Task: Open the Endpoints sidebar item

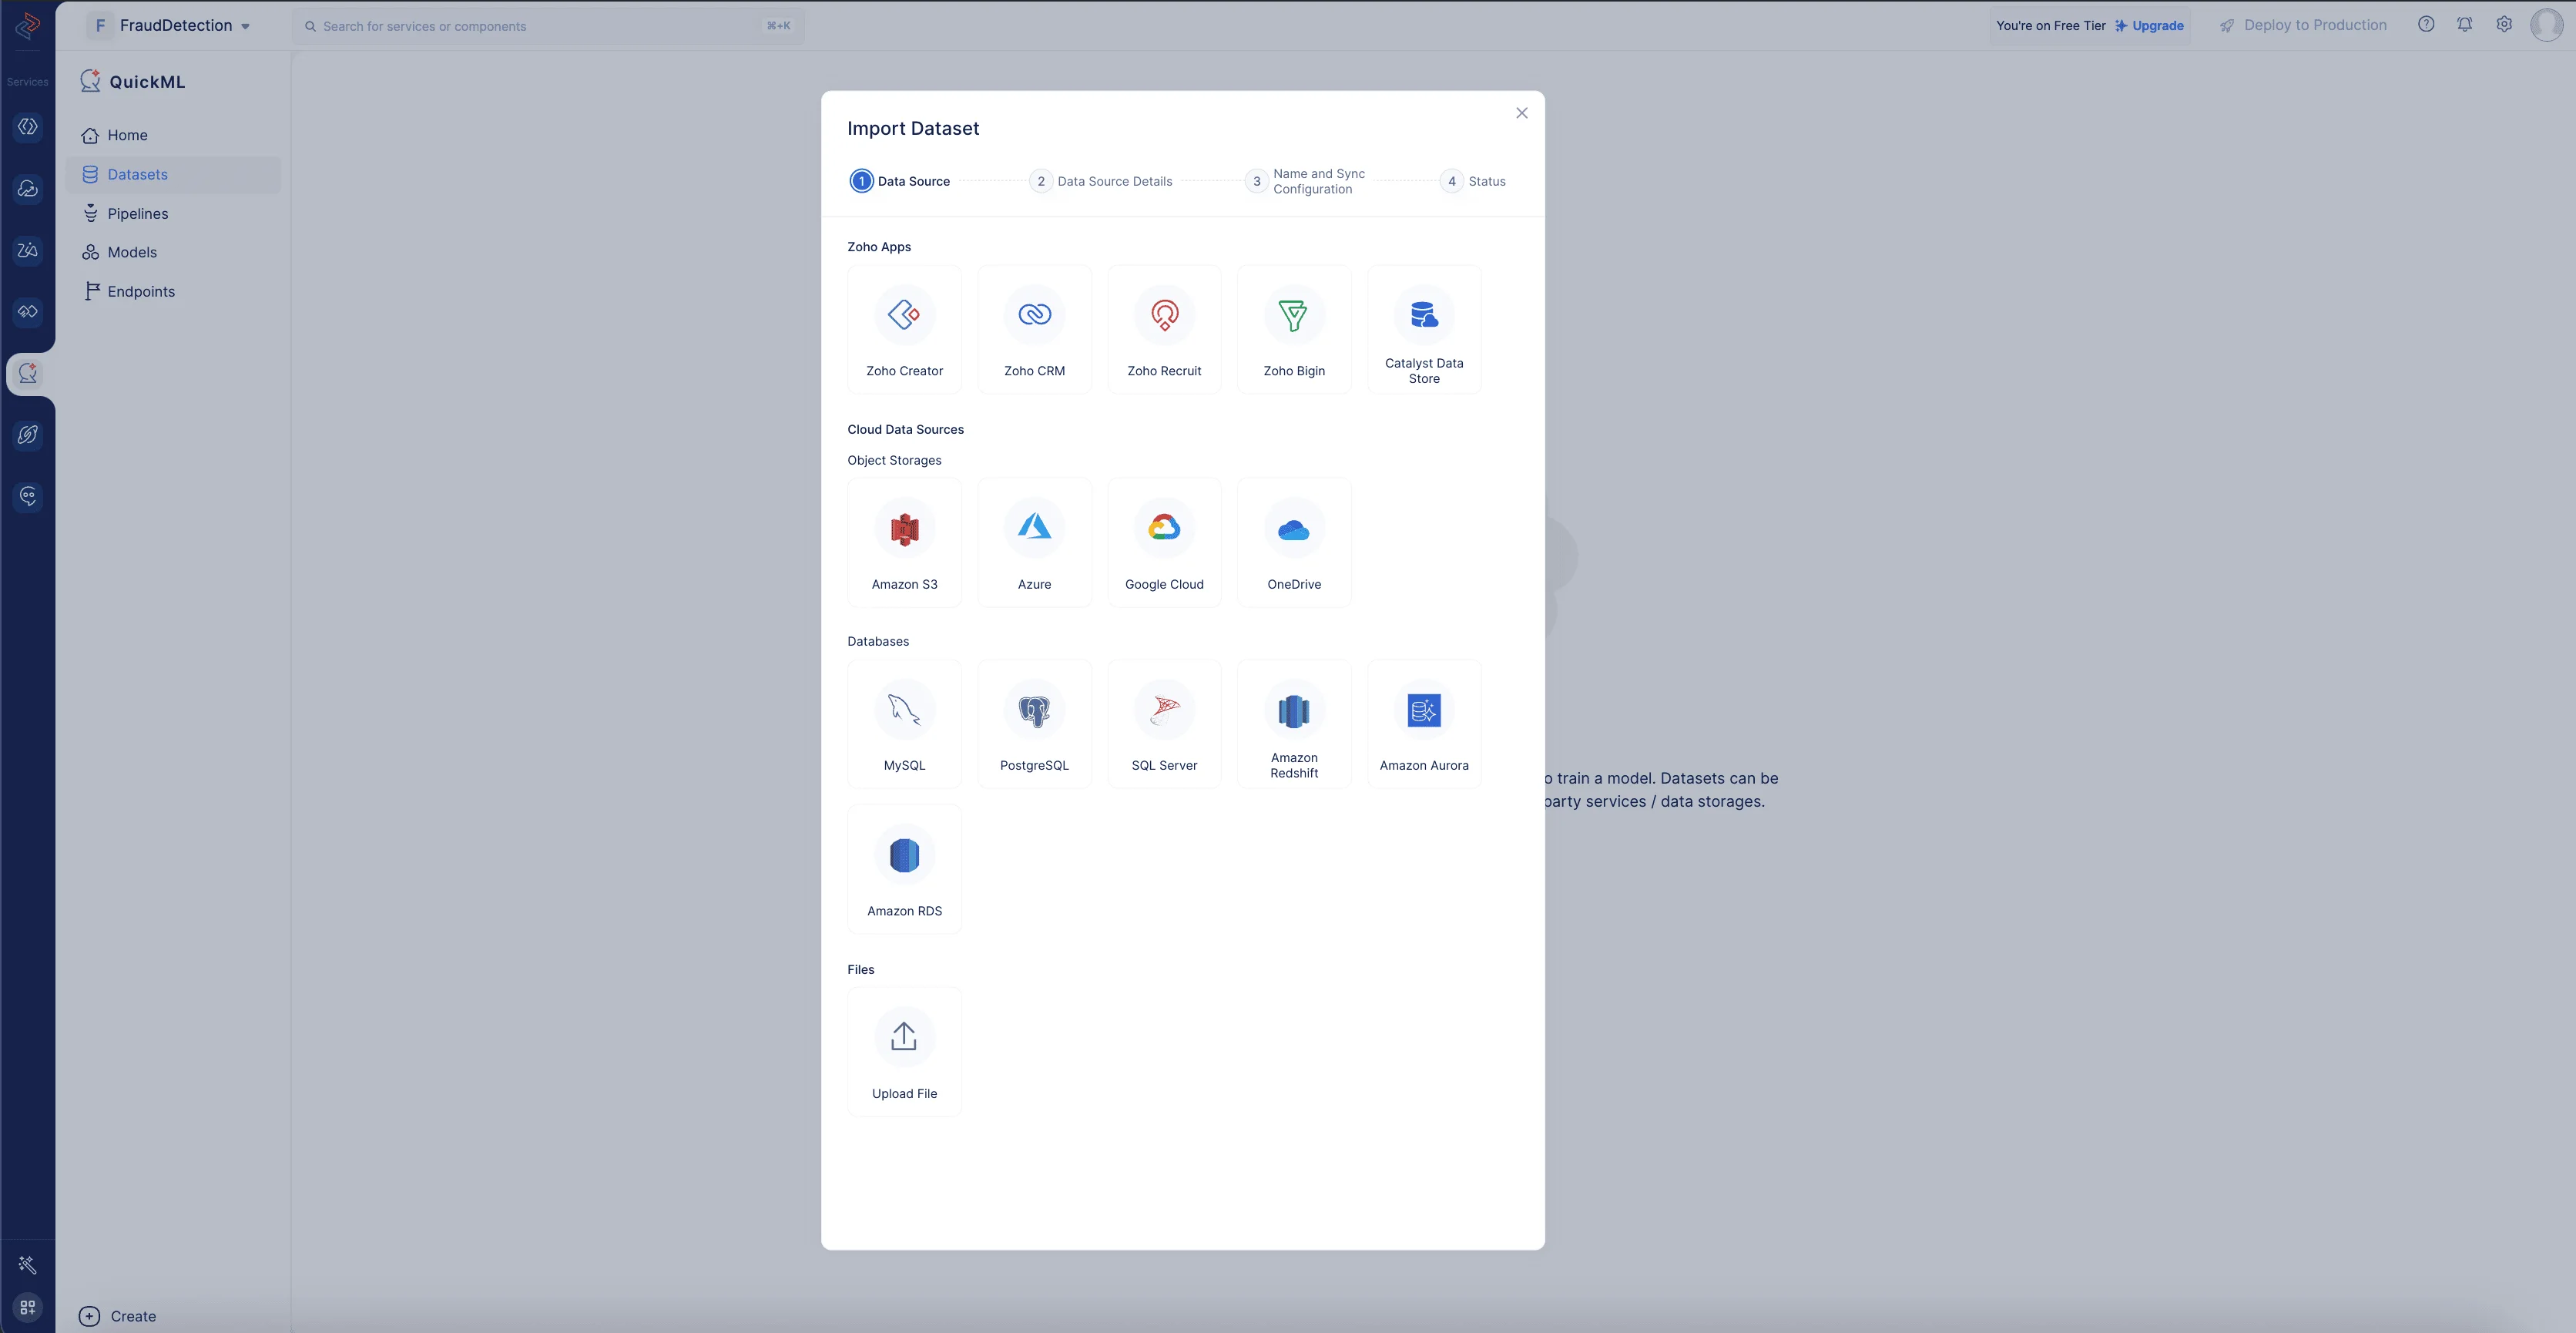Action: [x=141, y=291]
